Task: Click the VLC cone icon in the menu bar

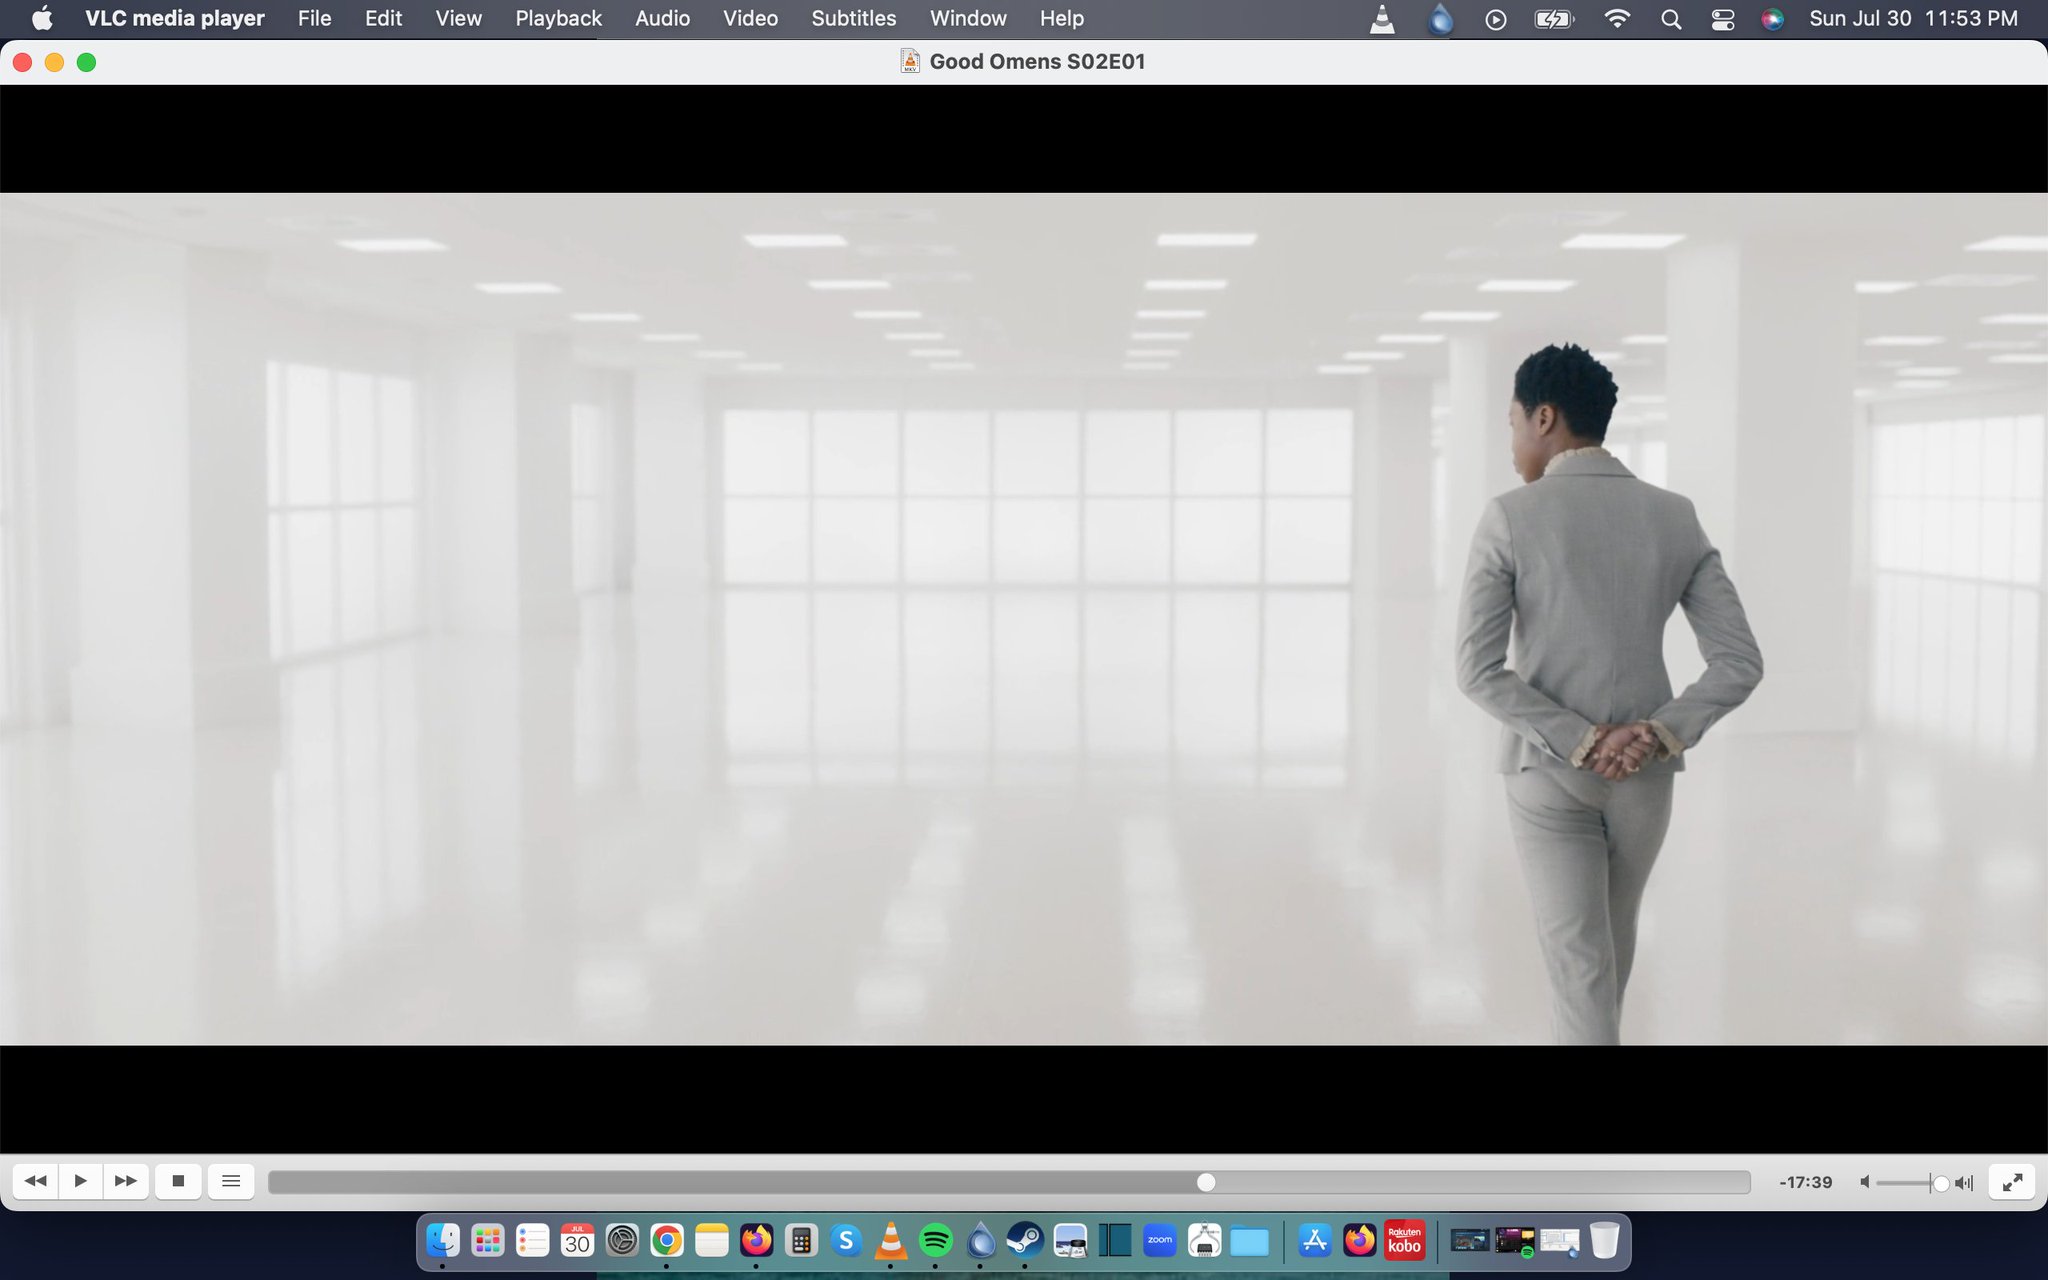Action: coord(1382,19)
